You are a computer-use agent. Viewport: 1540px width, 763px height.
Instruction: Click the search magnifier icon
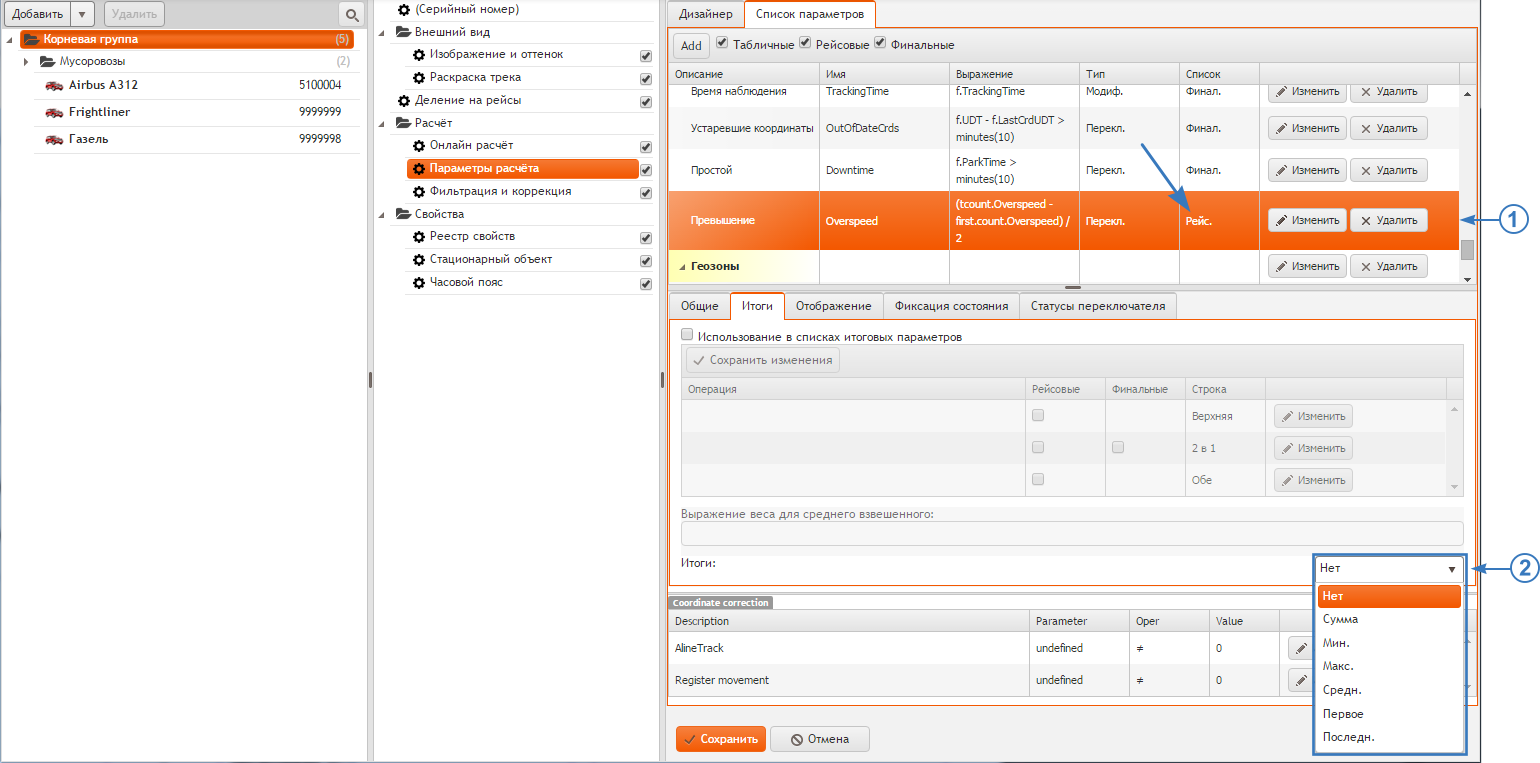coord(351,14)
